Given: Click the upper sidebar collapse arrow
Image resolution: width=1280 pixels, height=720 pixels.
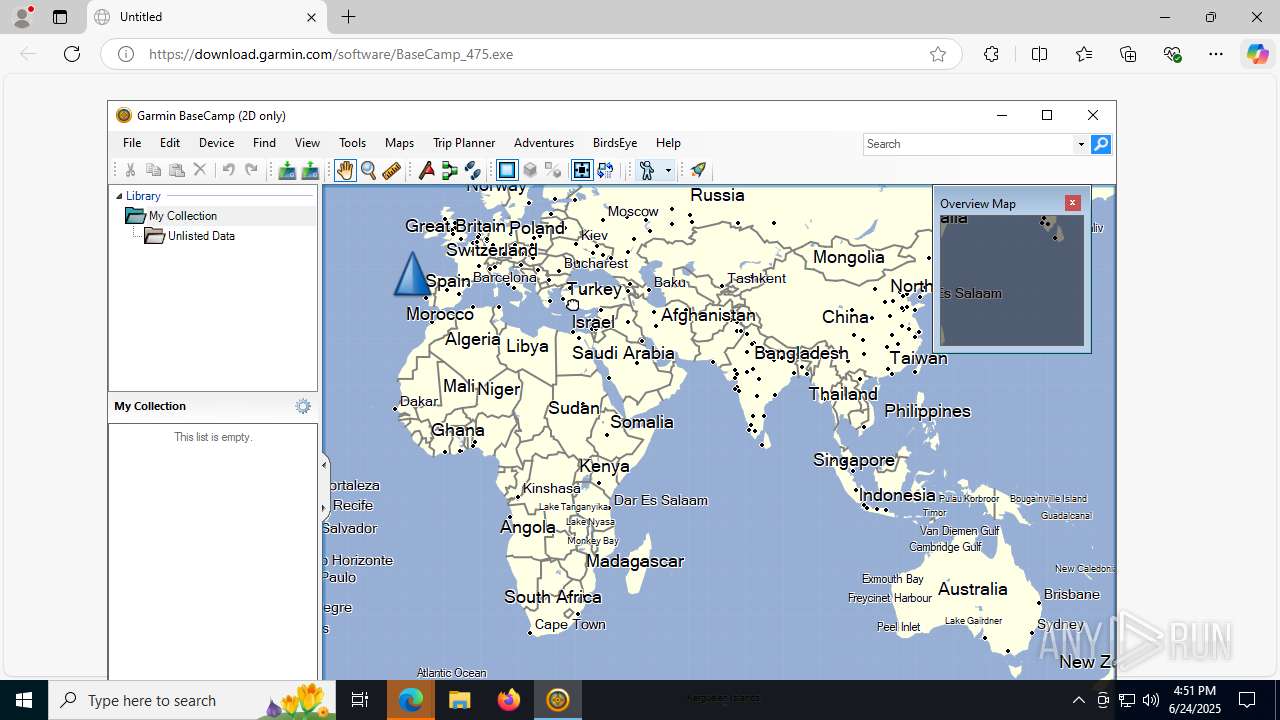Looking at the screenshot, I should (324, 464).
